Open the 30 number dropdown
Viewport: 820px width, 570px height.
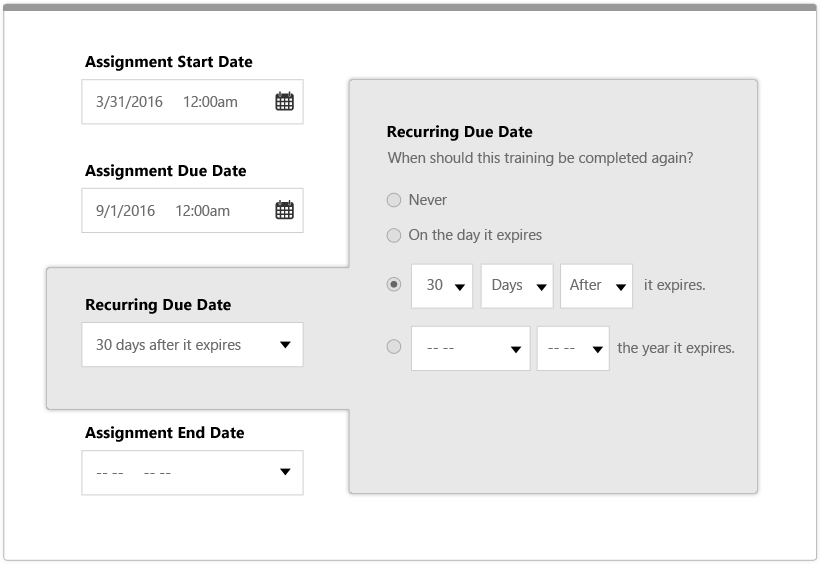point(442,286)
